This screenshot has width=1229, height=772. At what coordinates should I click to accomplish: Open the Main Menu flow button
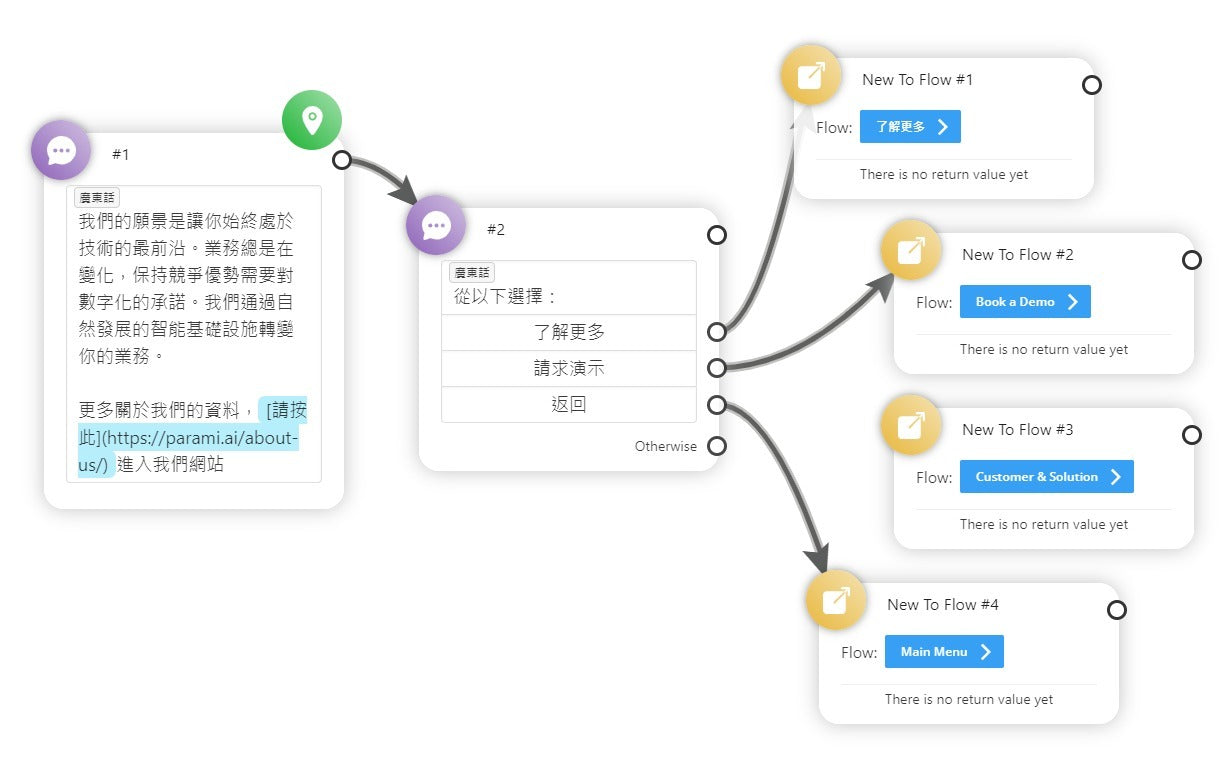(943, 652)
